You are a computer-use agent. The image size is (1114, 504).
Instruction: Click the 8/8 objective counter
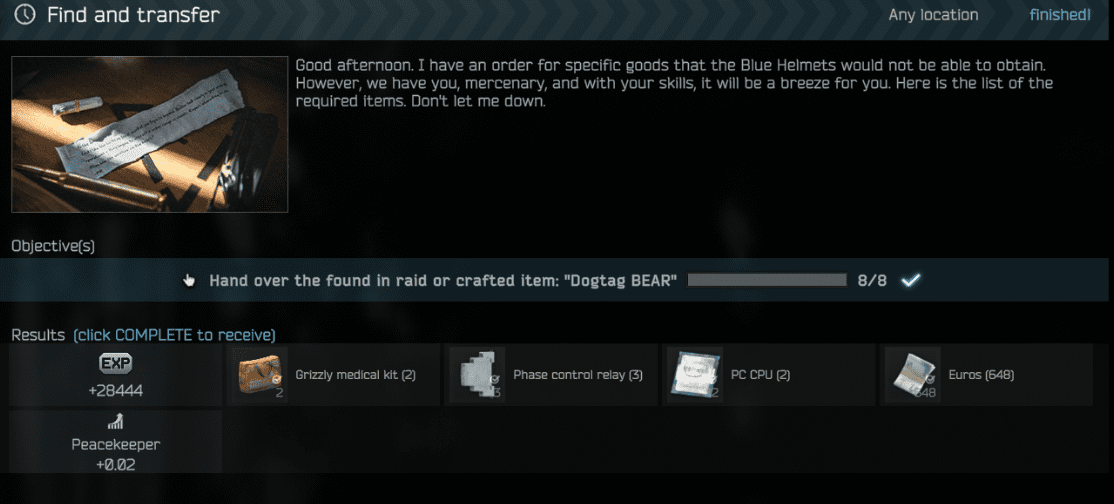click(872, 280)
